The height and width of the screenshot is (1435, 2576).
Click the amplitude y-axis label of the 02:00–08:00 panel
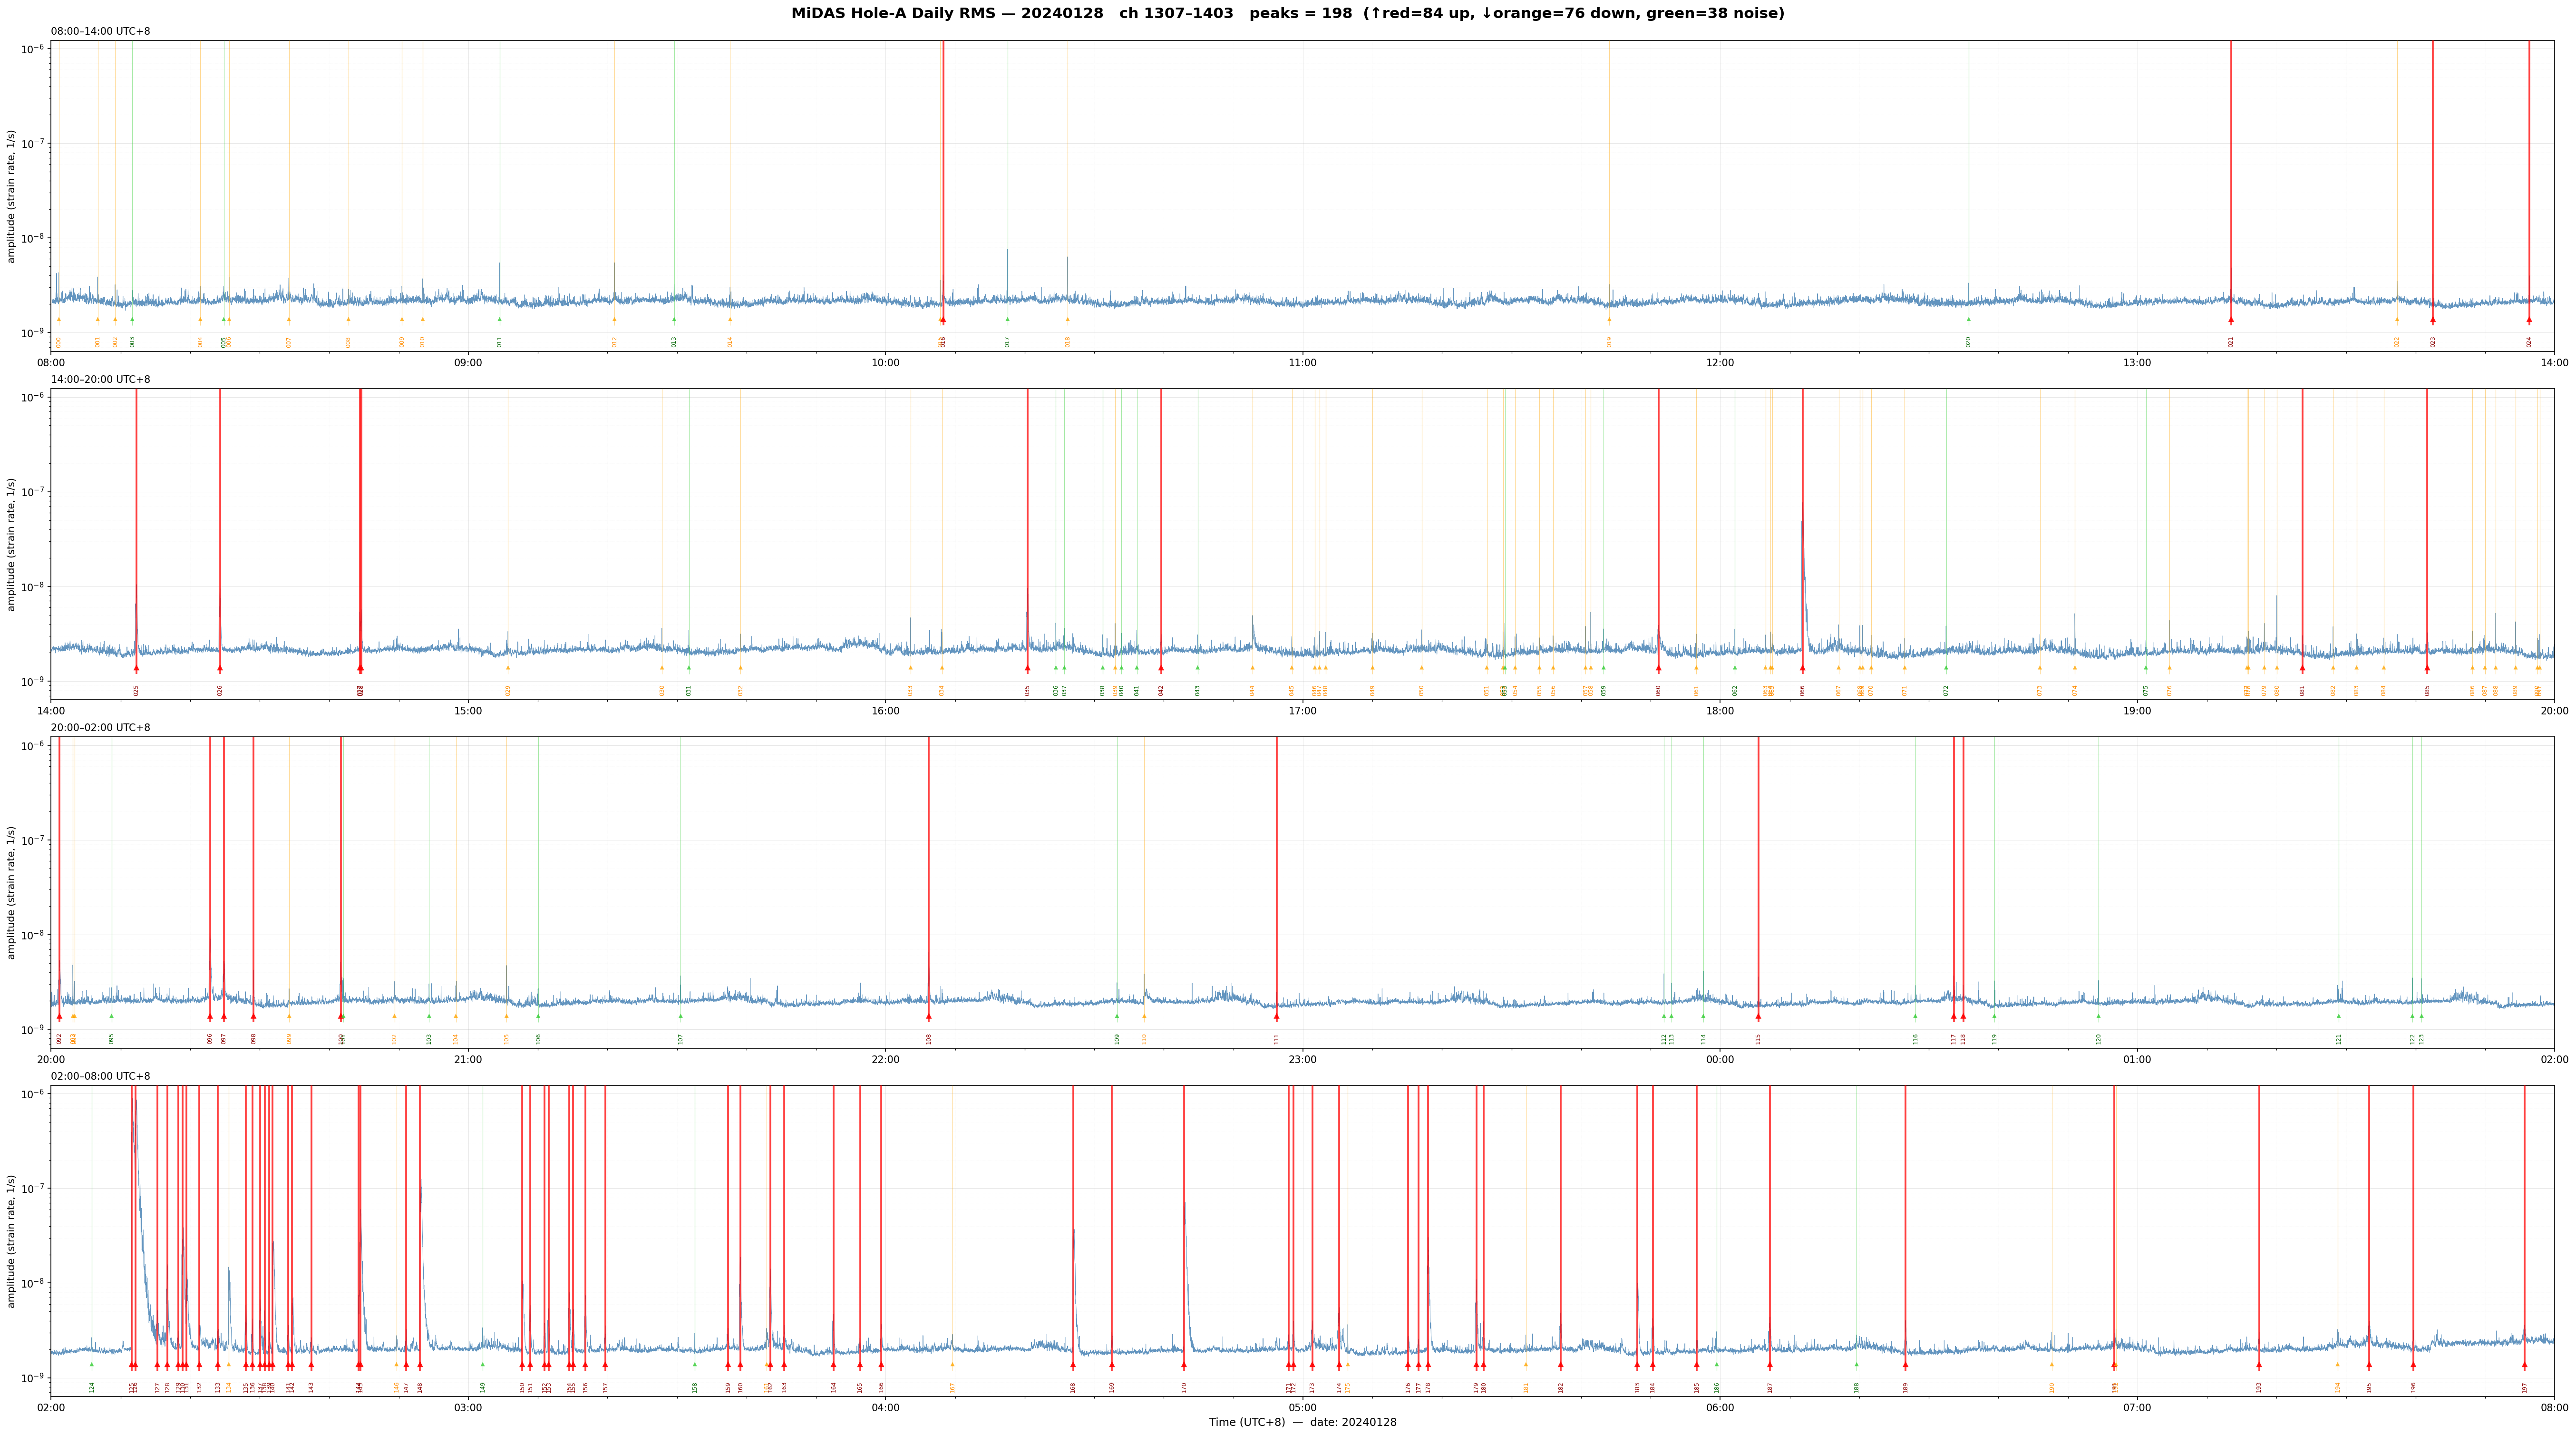(x=12, y=1241)
